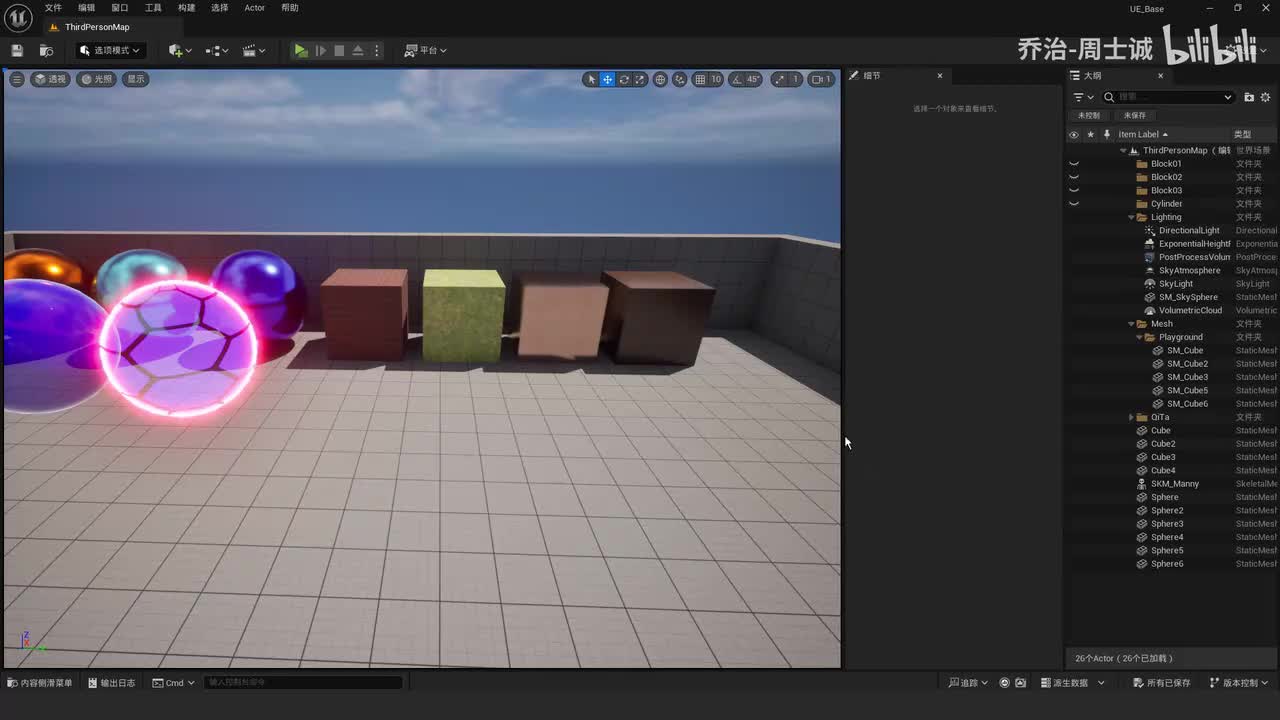Toggle world/local coordinate globe icon
The image size is (1280, 720).
point(660,79)
